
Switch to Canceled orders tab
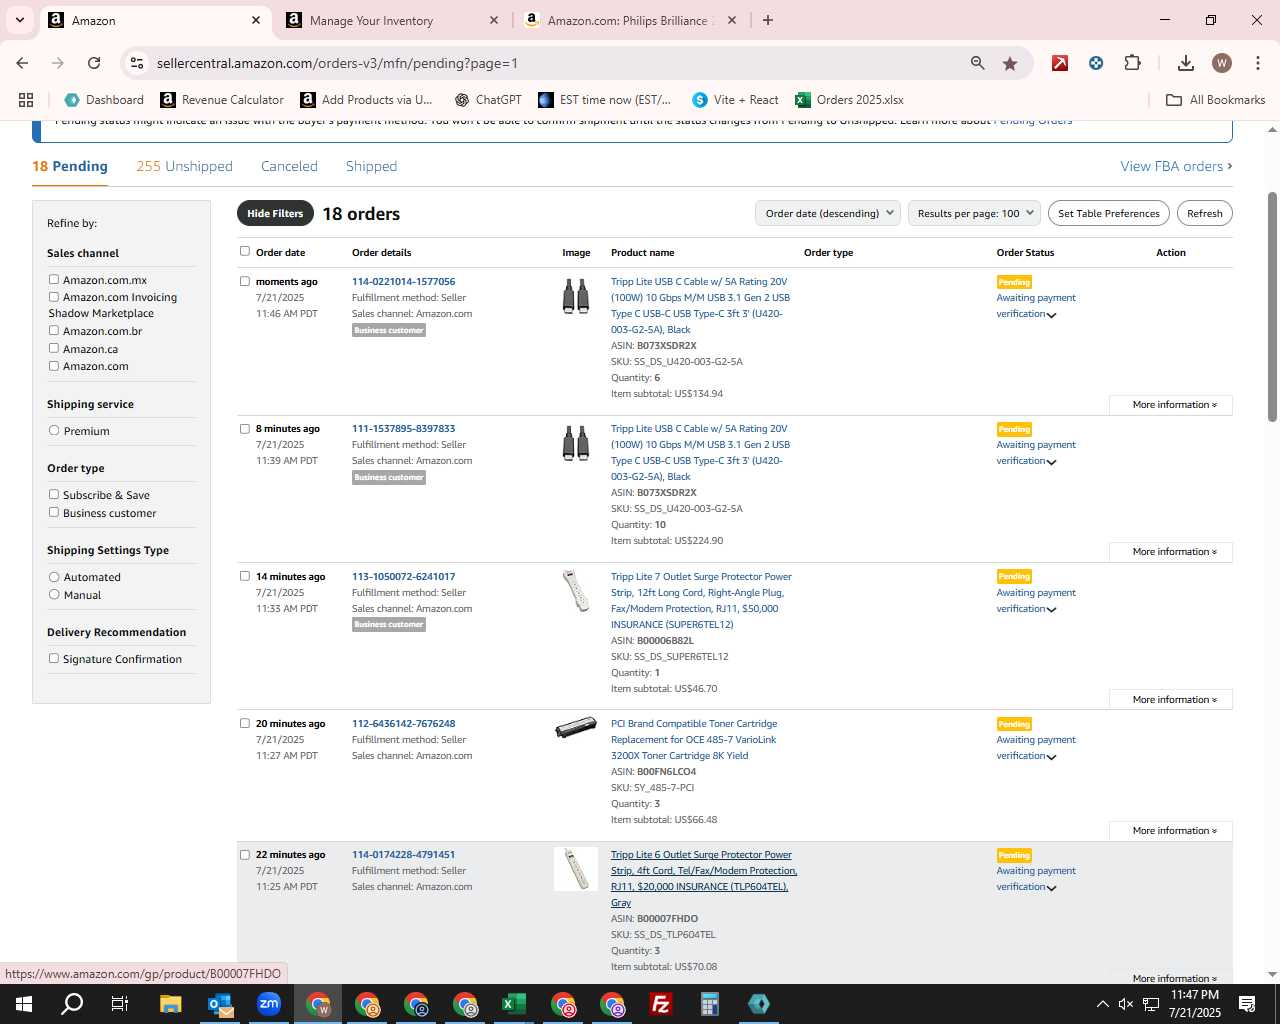[289, 166]
